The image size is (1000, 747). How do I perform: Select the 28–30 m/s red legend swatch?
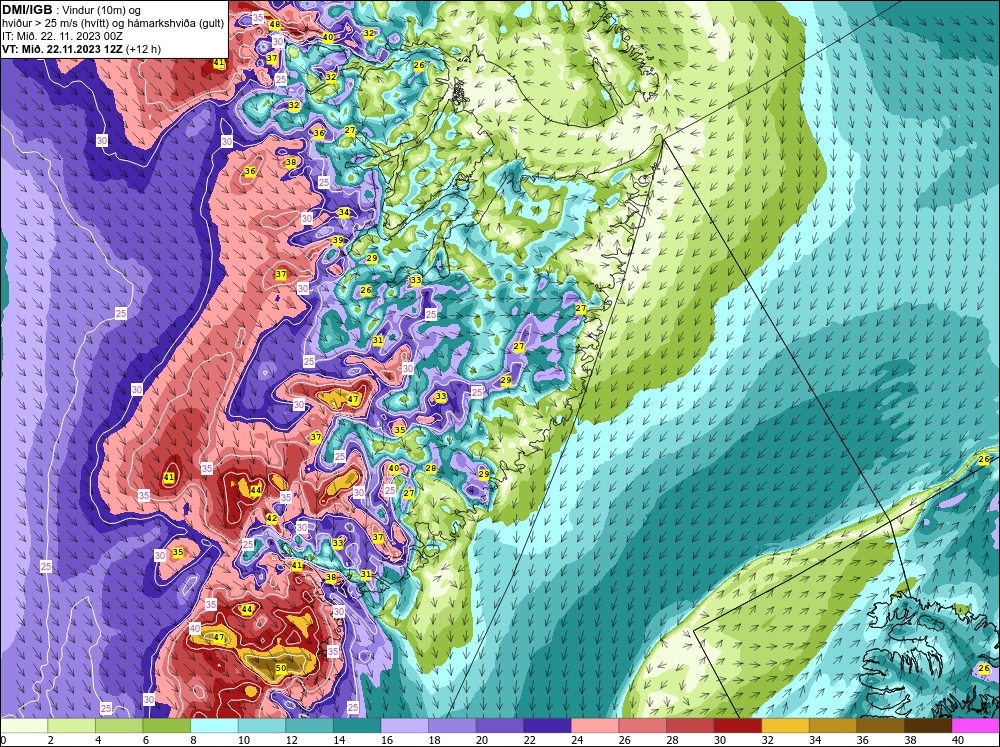tap(690, 725)
